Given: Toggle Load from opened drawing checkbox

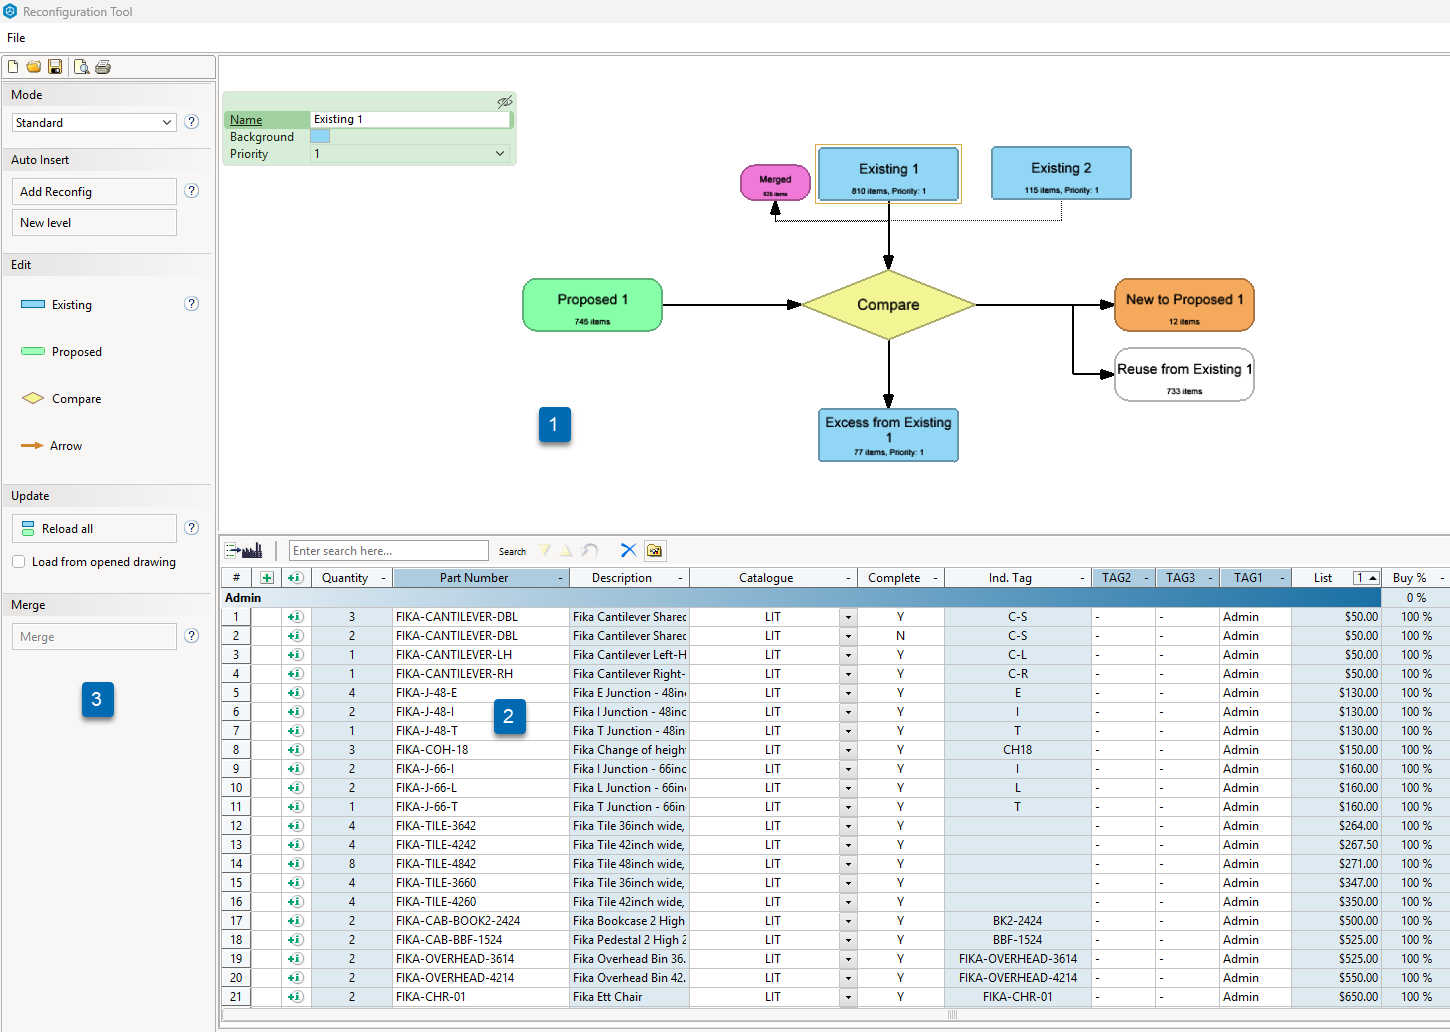Looking at the screenshot, I should click(19, 562).
